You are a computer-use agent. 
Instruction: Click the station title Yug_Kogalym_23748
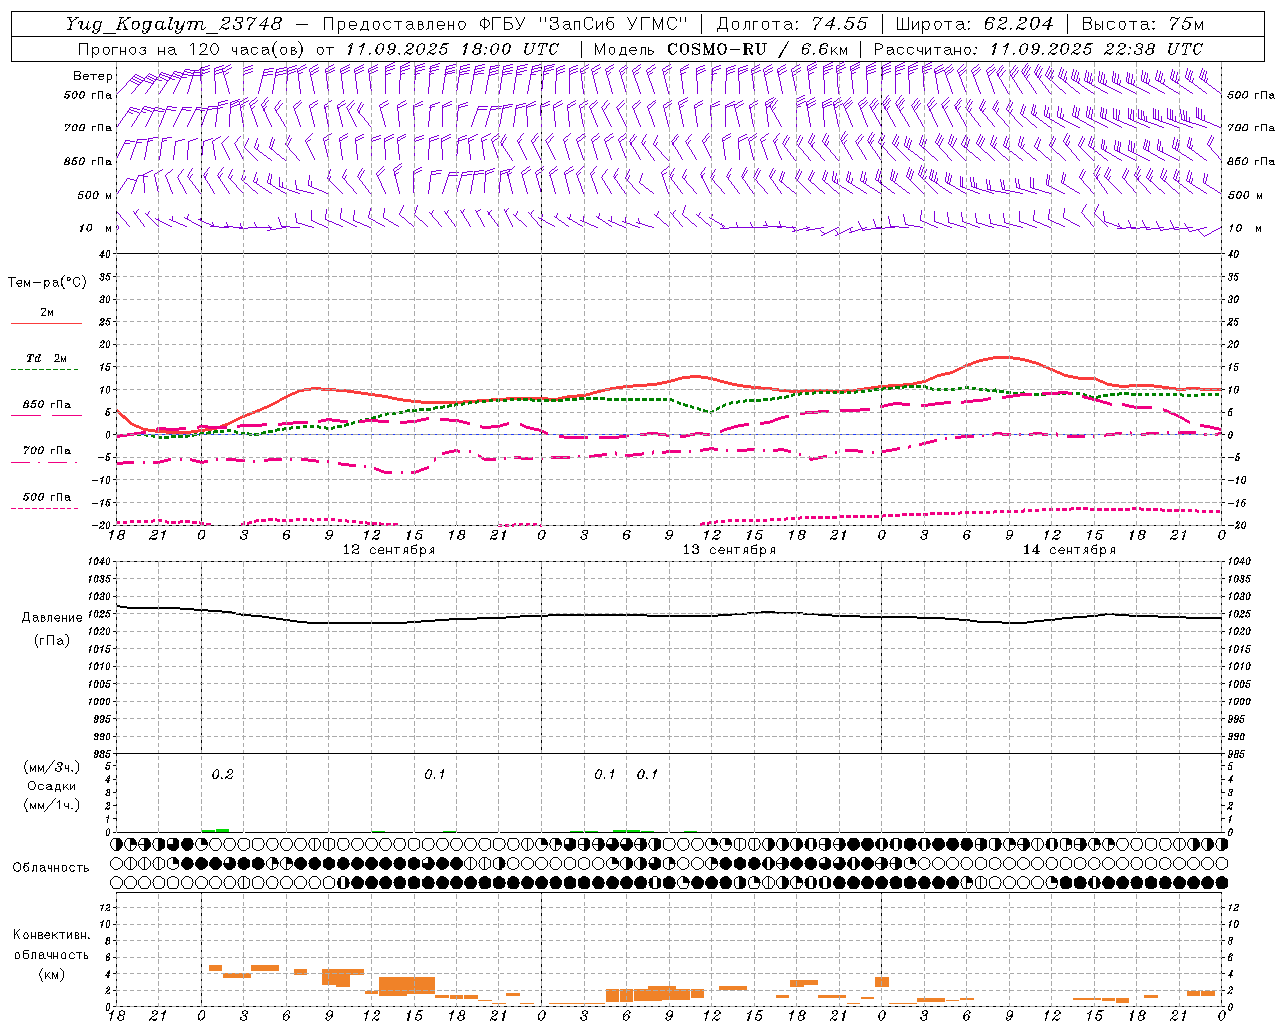[x=175, y=24]
